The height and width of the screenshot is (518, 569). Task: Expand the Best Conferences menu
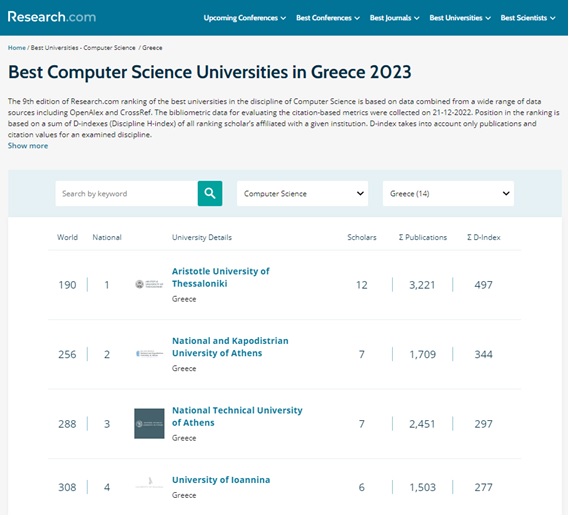coord(328,18)
